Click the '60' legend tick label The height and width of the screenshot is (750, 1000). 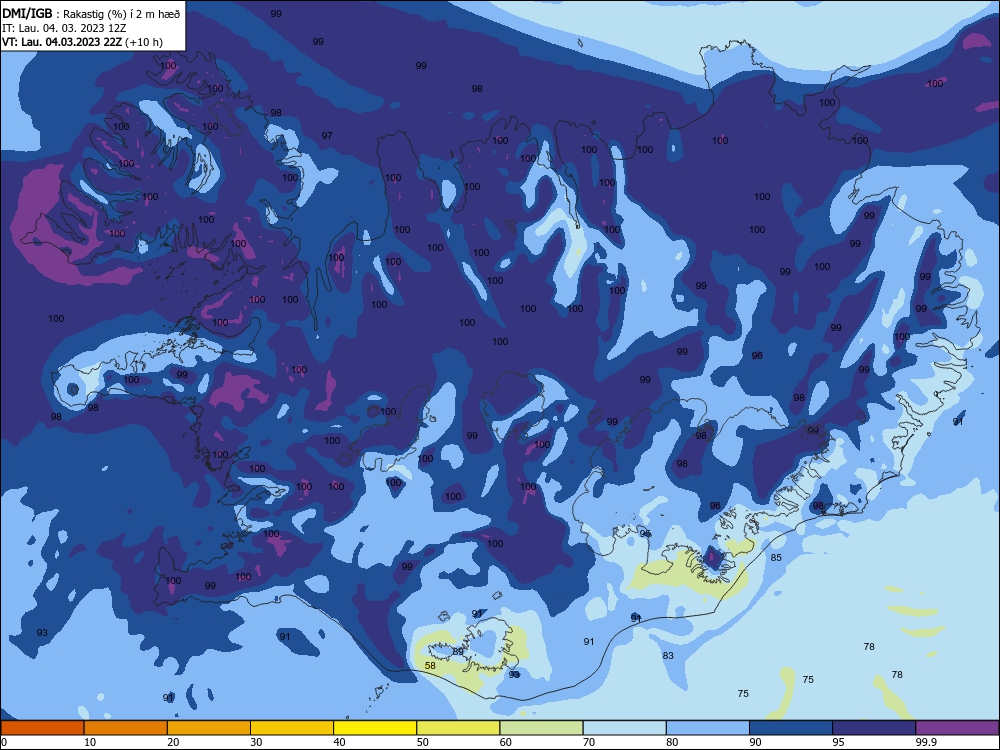point(506,742)
